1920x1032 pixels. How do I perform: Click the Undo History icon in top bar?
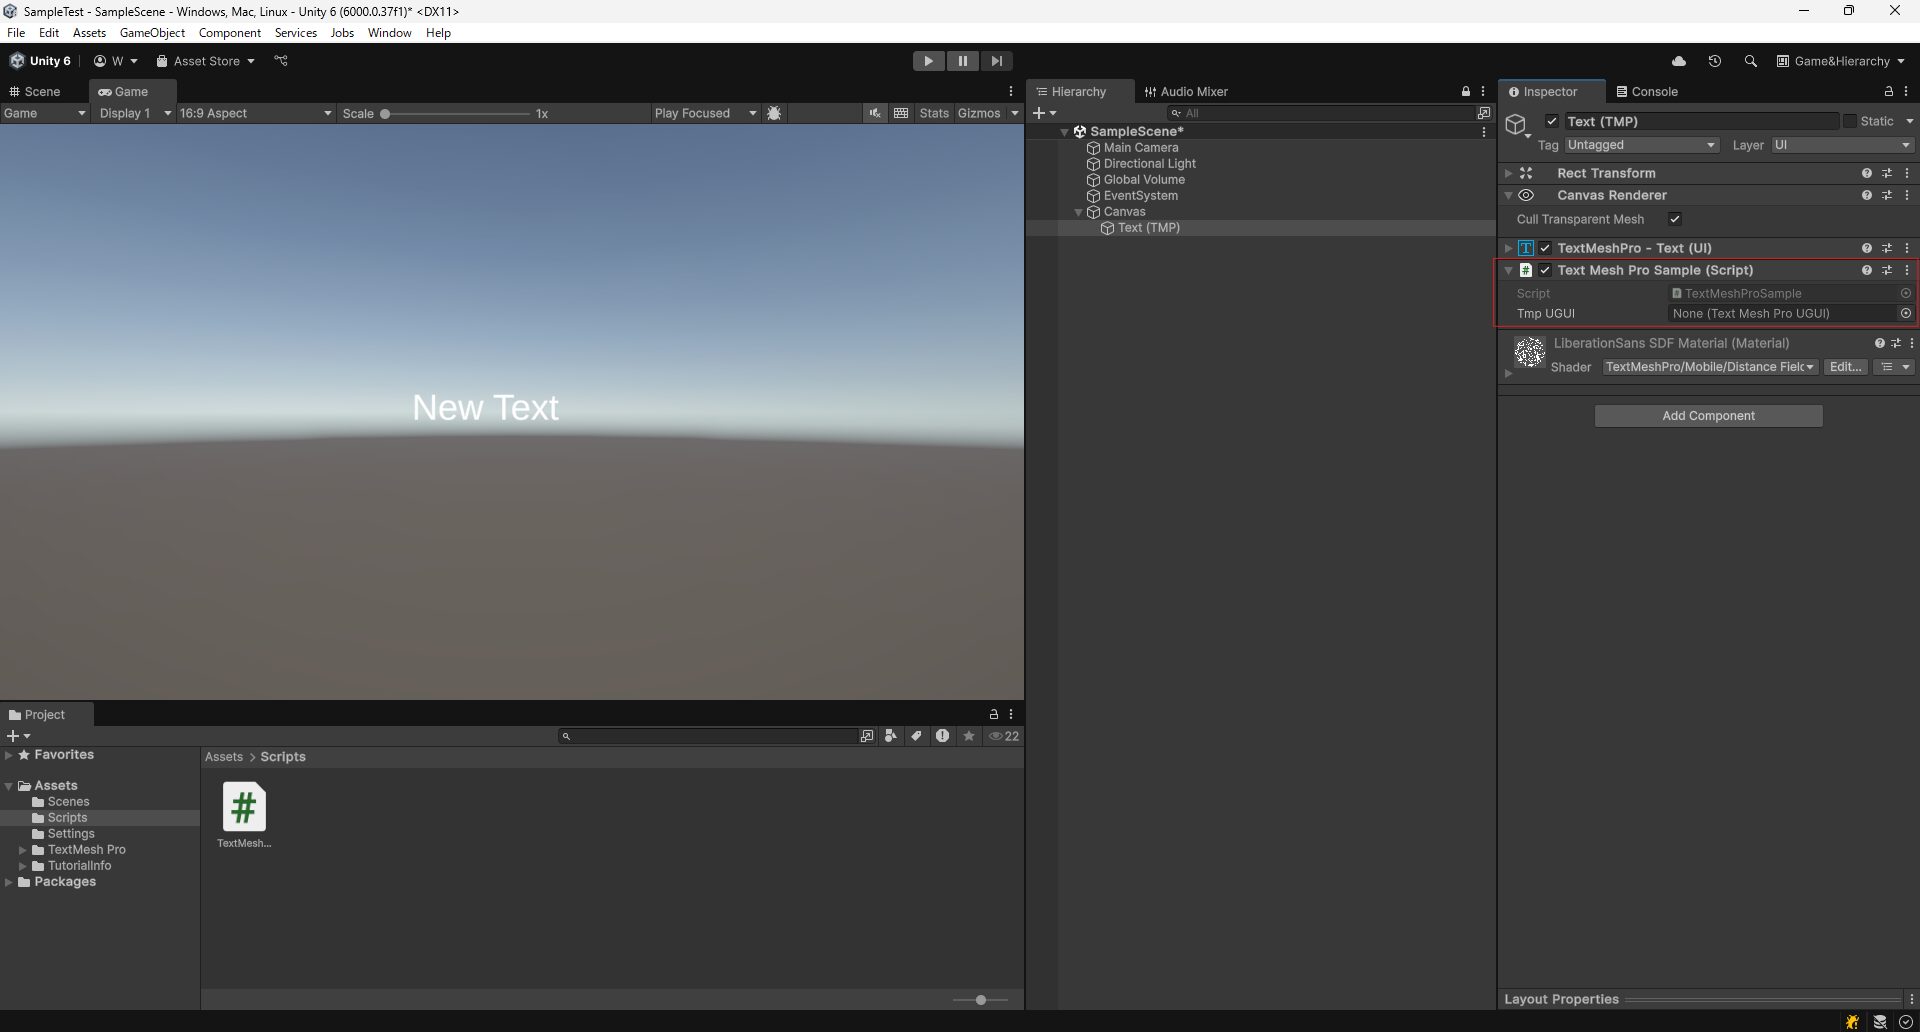tap(1714, 61)
